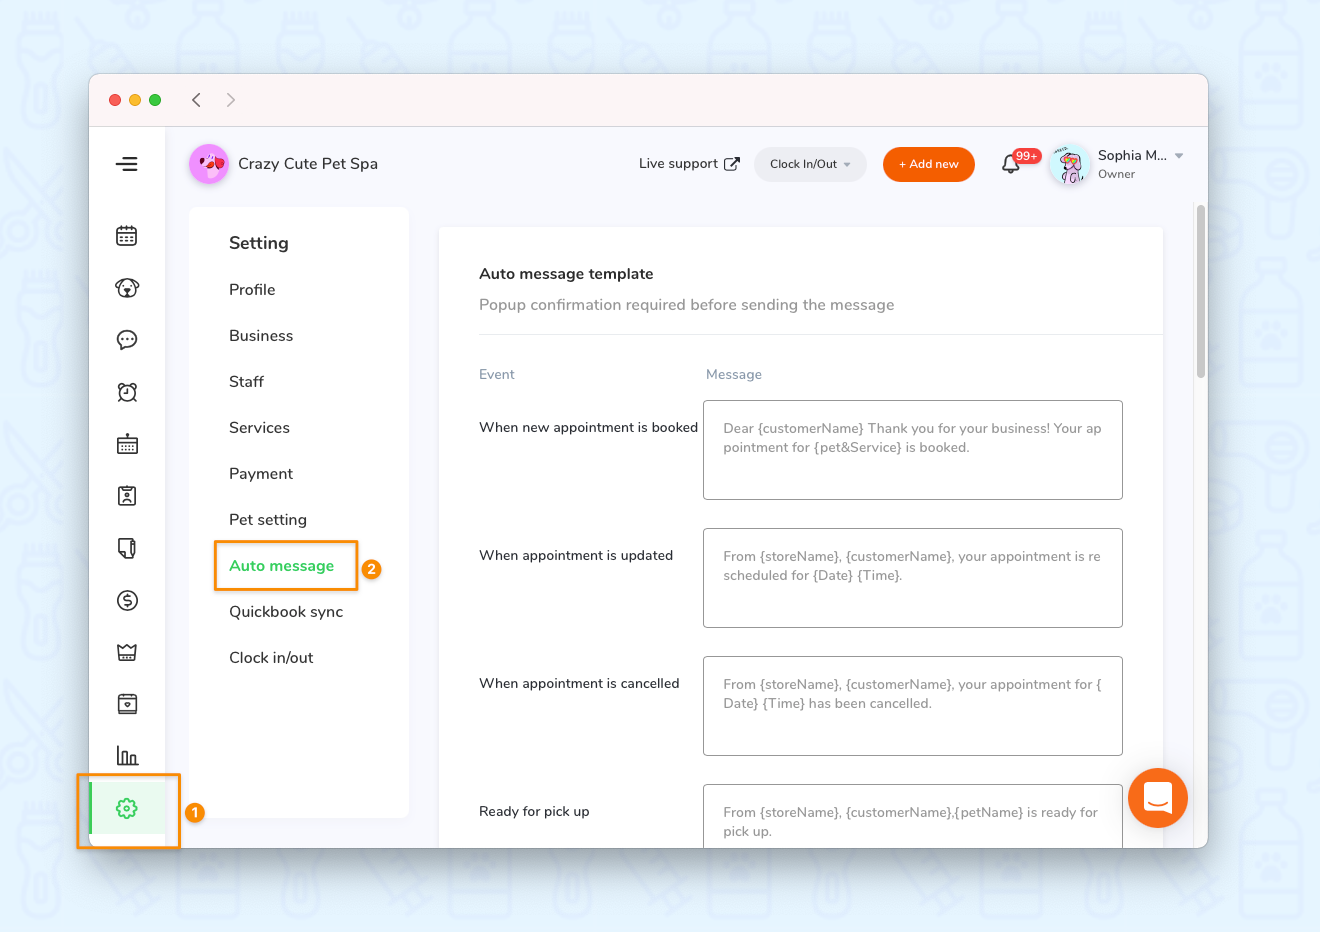This screenshot has width=1320, height=932.
Task: Click 'When appointment is updated' label
Action: coord(576,556)
